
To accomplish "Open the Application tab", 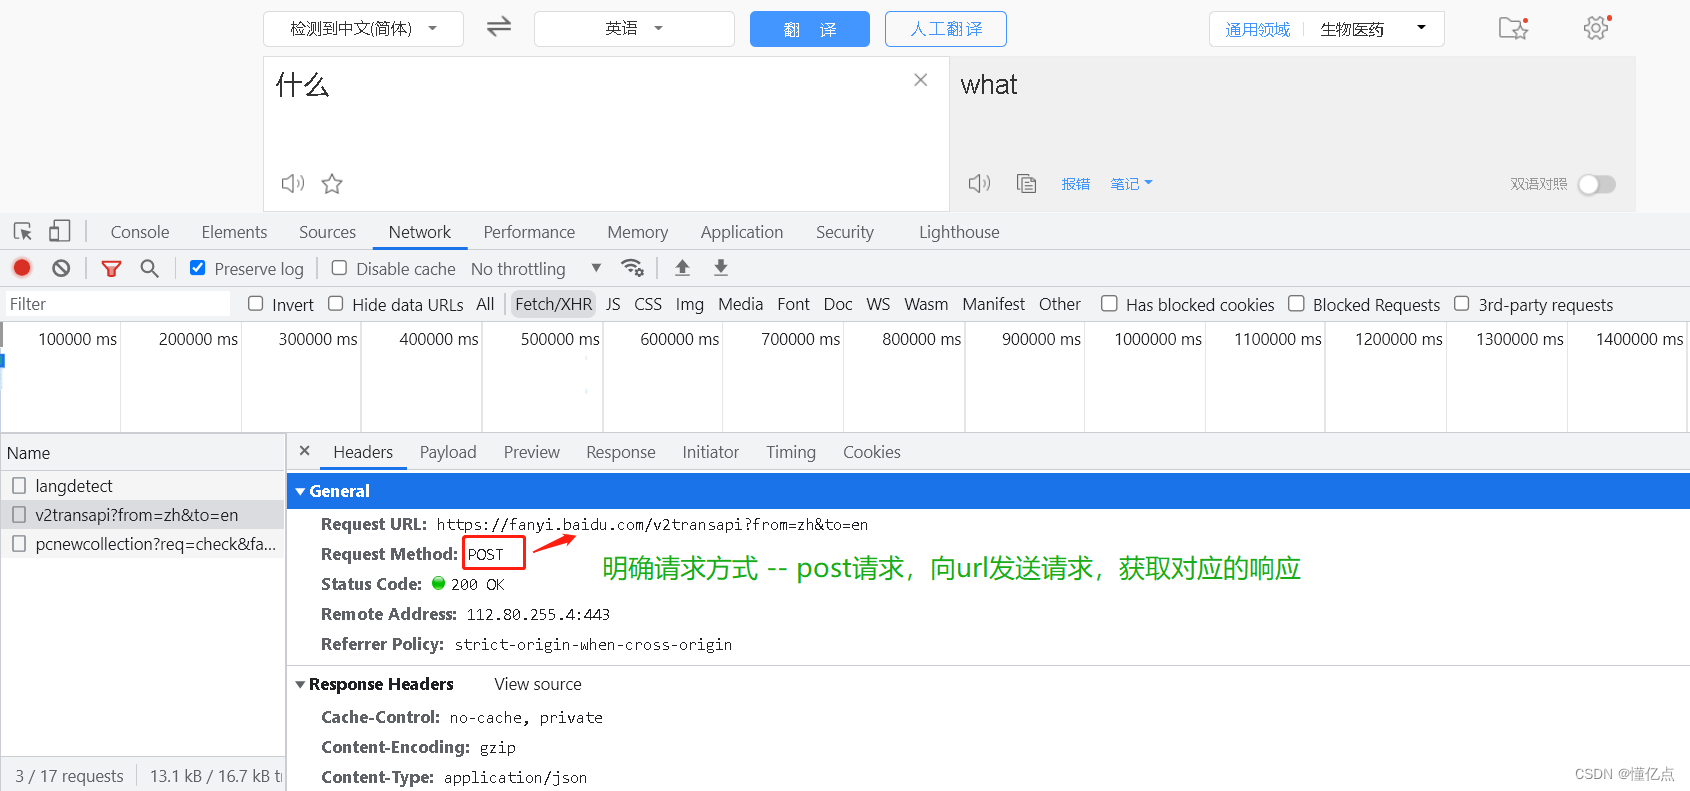I will pyautogui.click(x=742, y=232).
